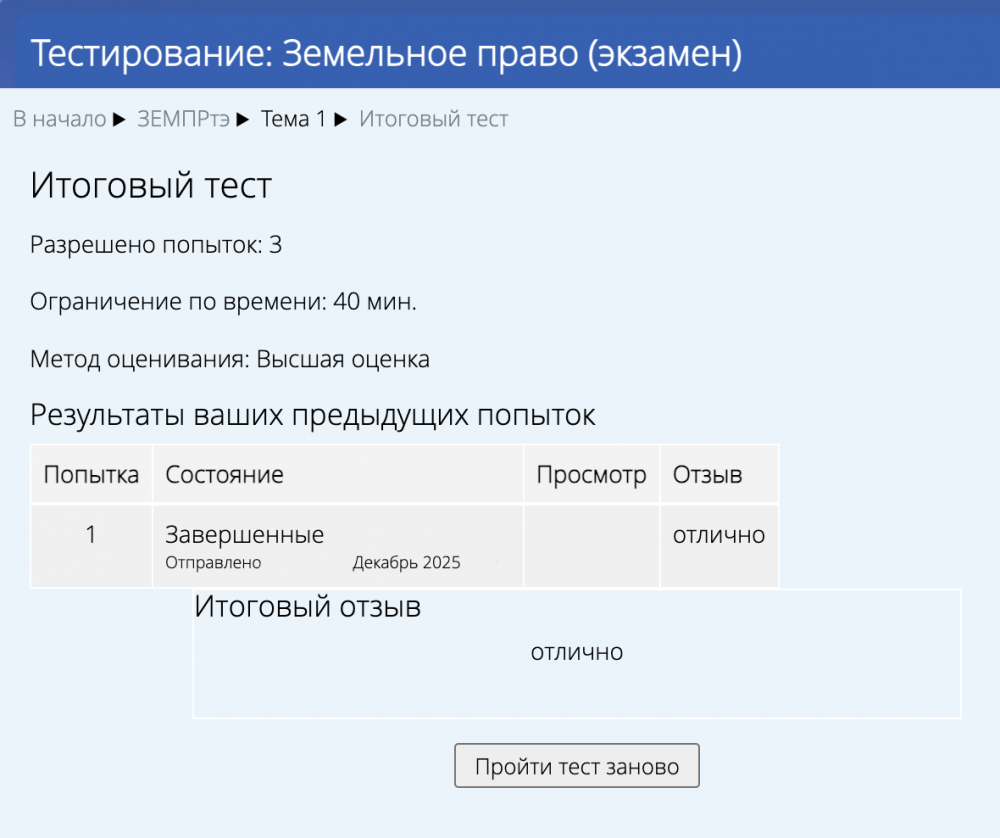Click the 'В начало' breadcrumb link
1000x838 pixels.
tap(59, 120)
